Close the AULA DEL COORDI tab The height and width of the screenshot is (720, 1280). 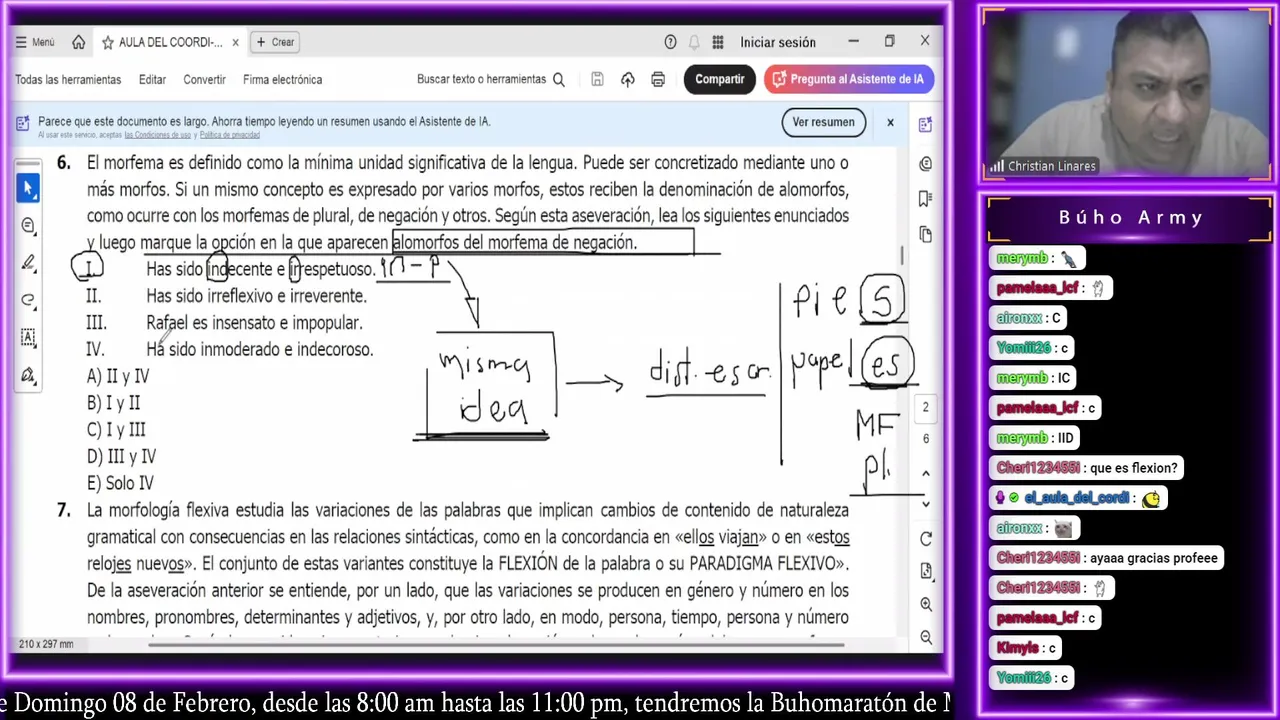(235, 42)
